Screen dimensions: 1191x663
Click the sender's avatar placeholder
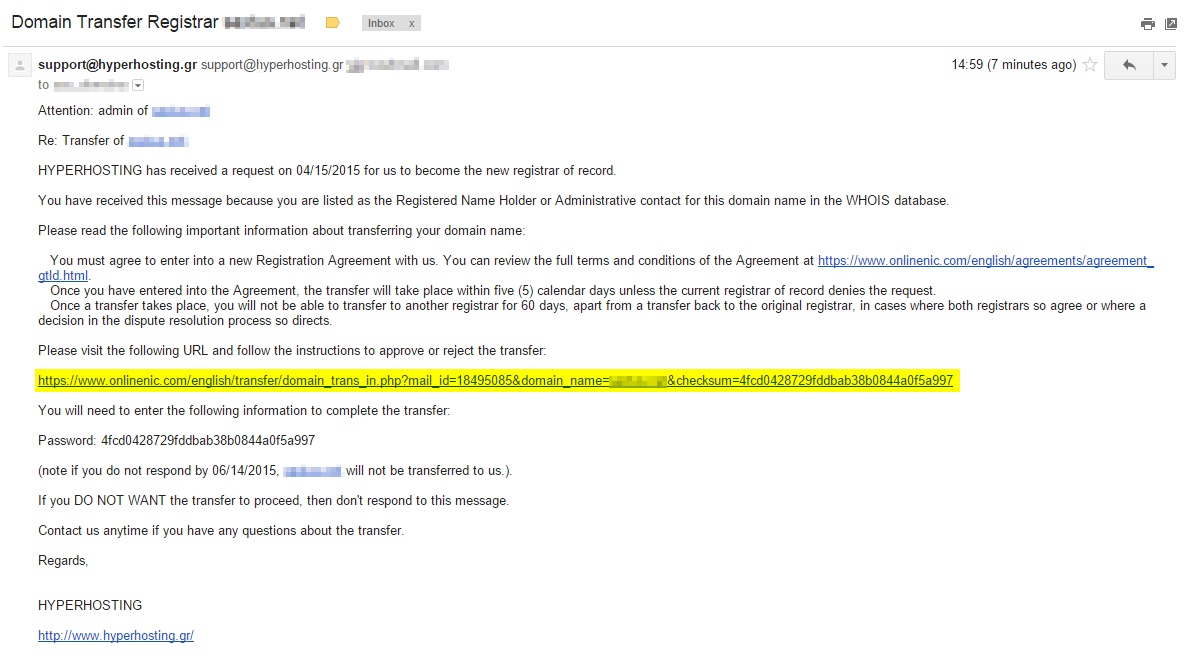pyautogui.click(x=20, y=65)
